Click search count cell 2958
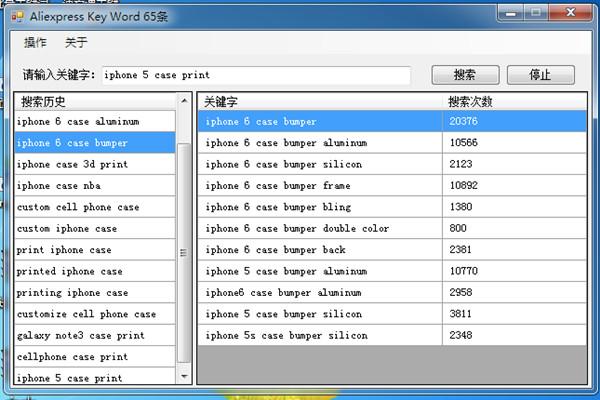The height and width of the screenshot is (400, 600). click(515, 293)
